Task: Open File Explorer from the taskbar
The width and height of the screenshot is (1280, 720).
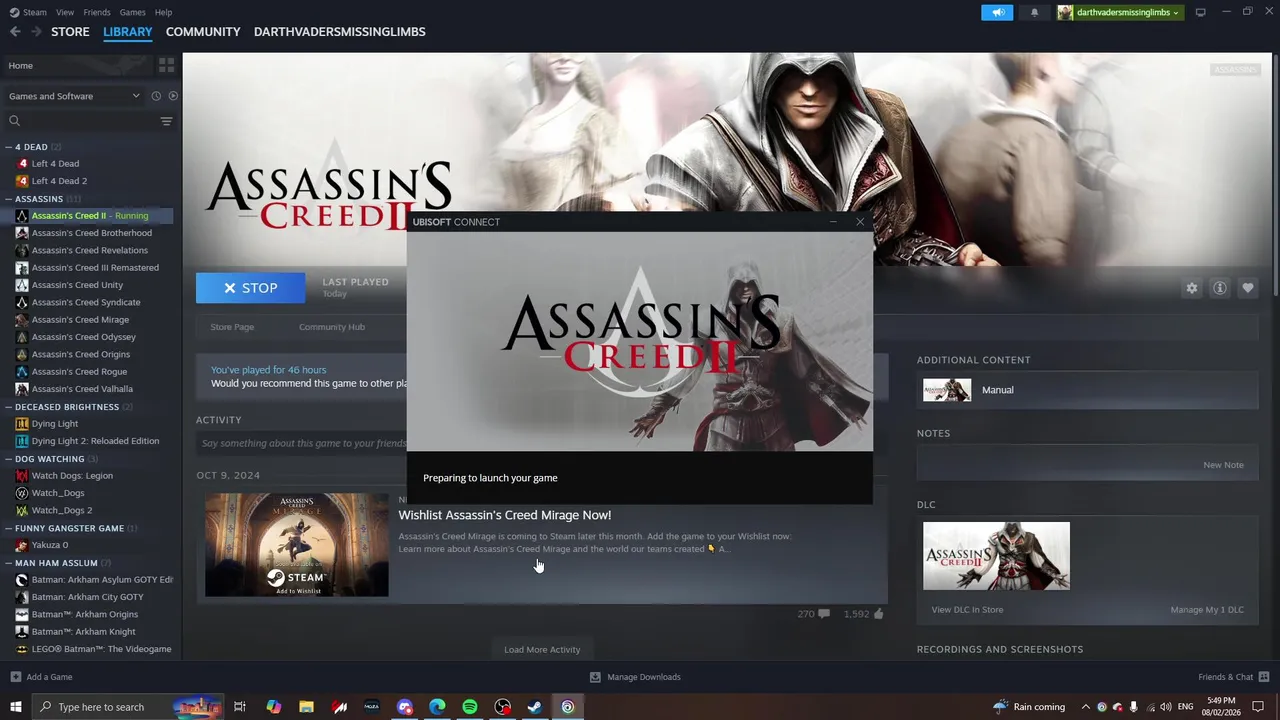Action: [x=306, y=707]
